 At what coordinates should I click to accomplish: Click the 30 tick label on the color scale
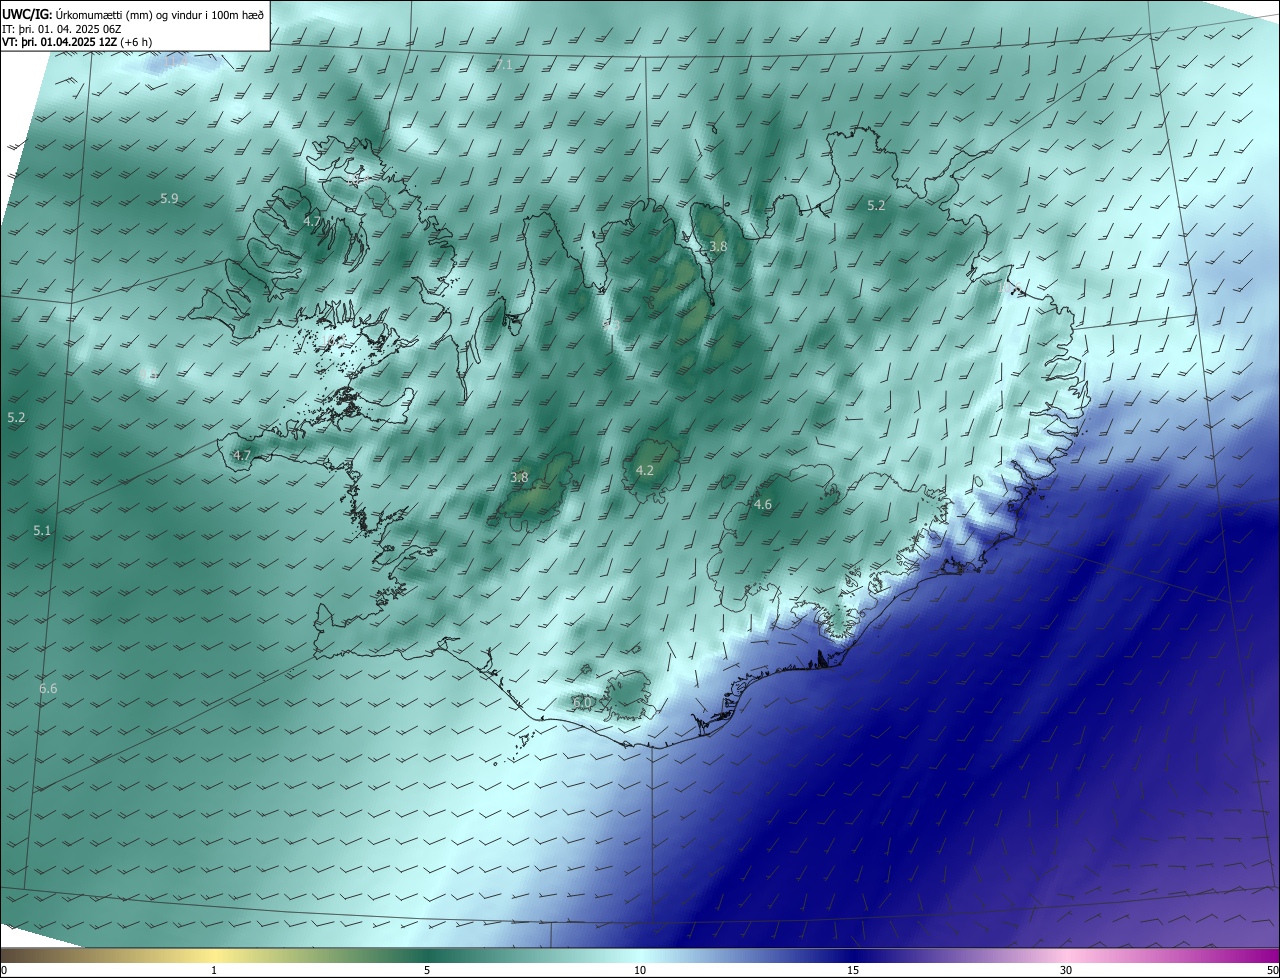[x=1066, y=970]
